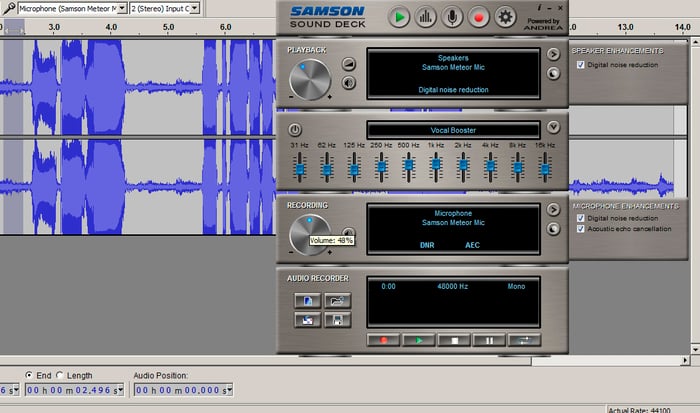Toggle the equalizer power button
This screenshot has width=700, height=413.
[x=295, y=130]
